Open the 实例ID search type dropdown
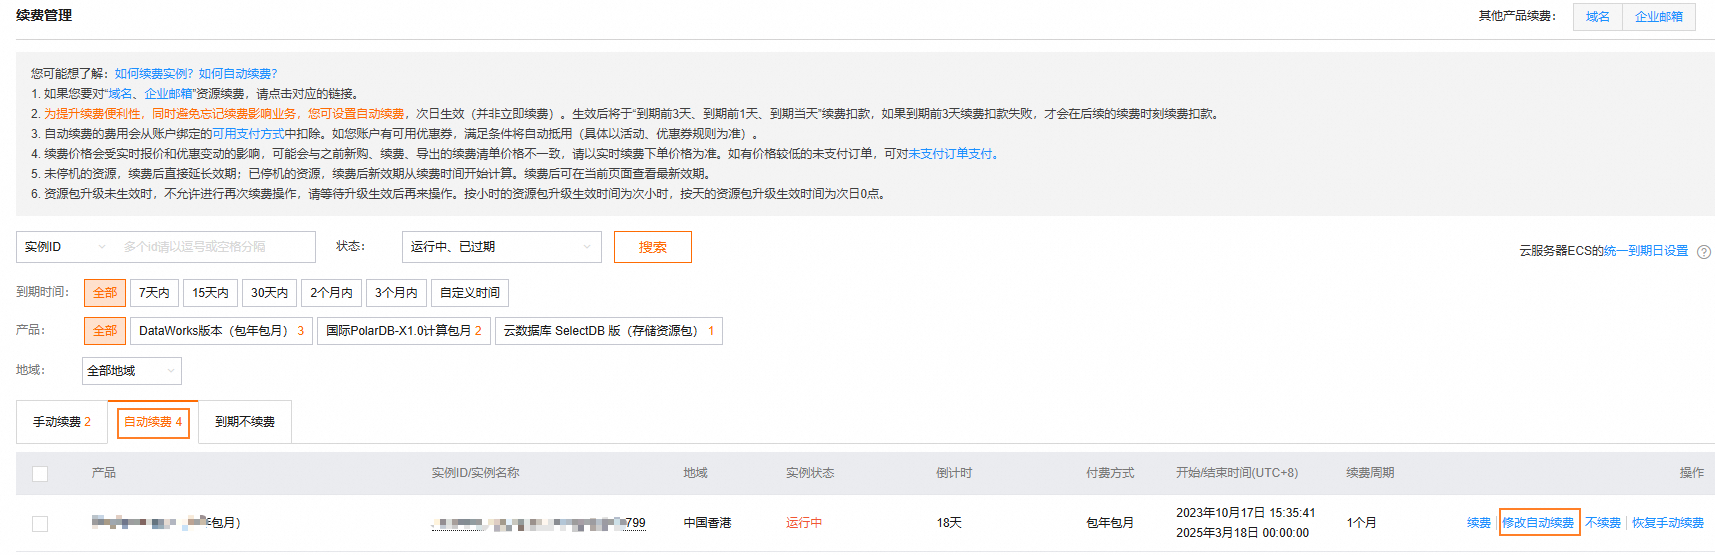This screenshot has width=1715, height=555. tap(65, 247)
